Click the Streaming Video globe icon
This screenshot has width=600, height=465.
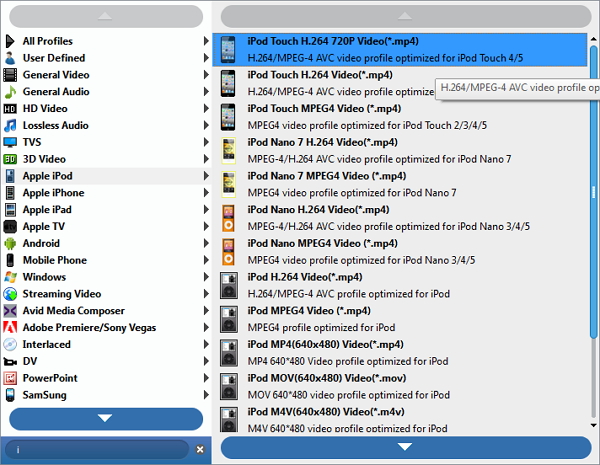pos(10,294)
